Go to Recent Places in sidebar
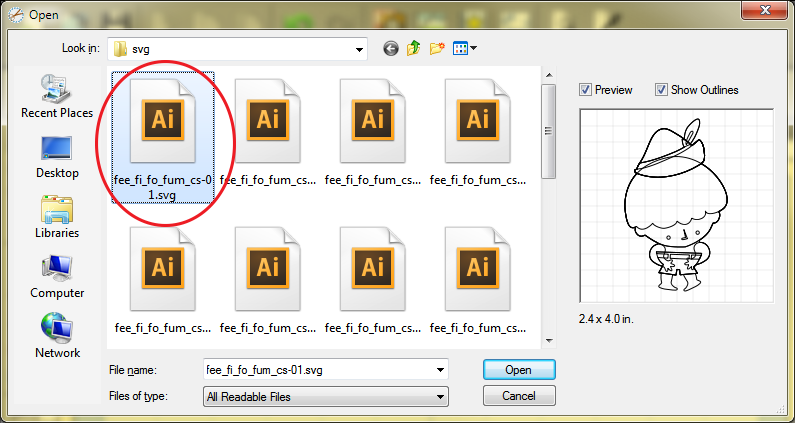This screenshot has width=795, height=423. 57,96
